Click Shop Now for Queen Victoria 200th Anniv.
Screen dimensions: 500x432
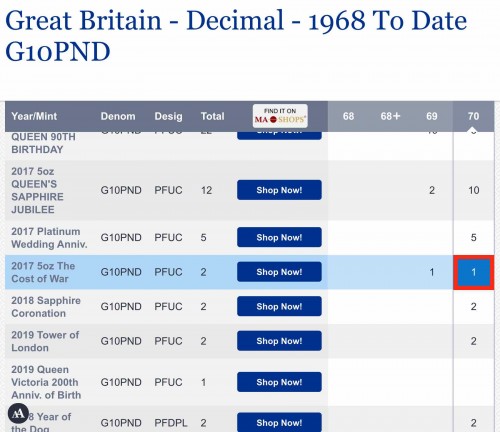[279, 382]
